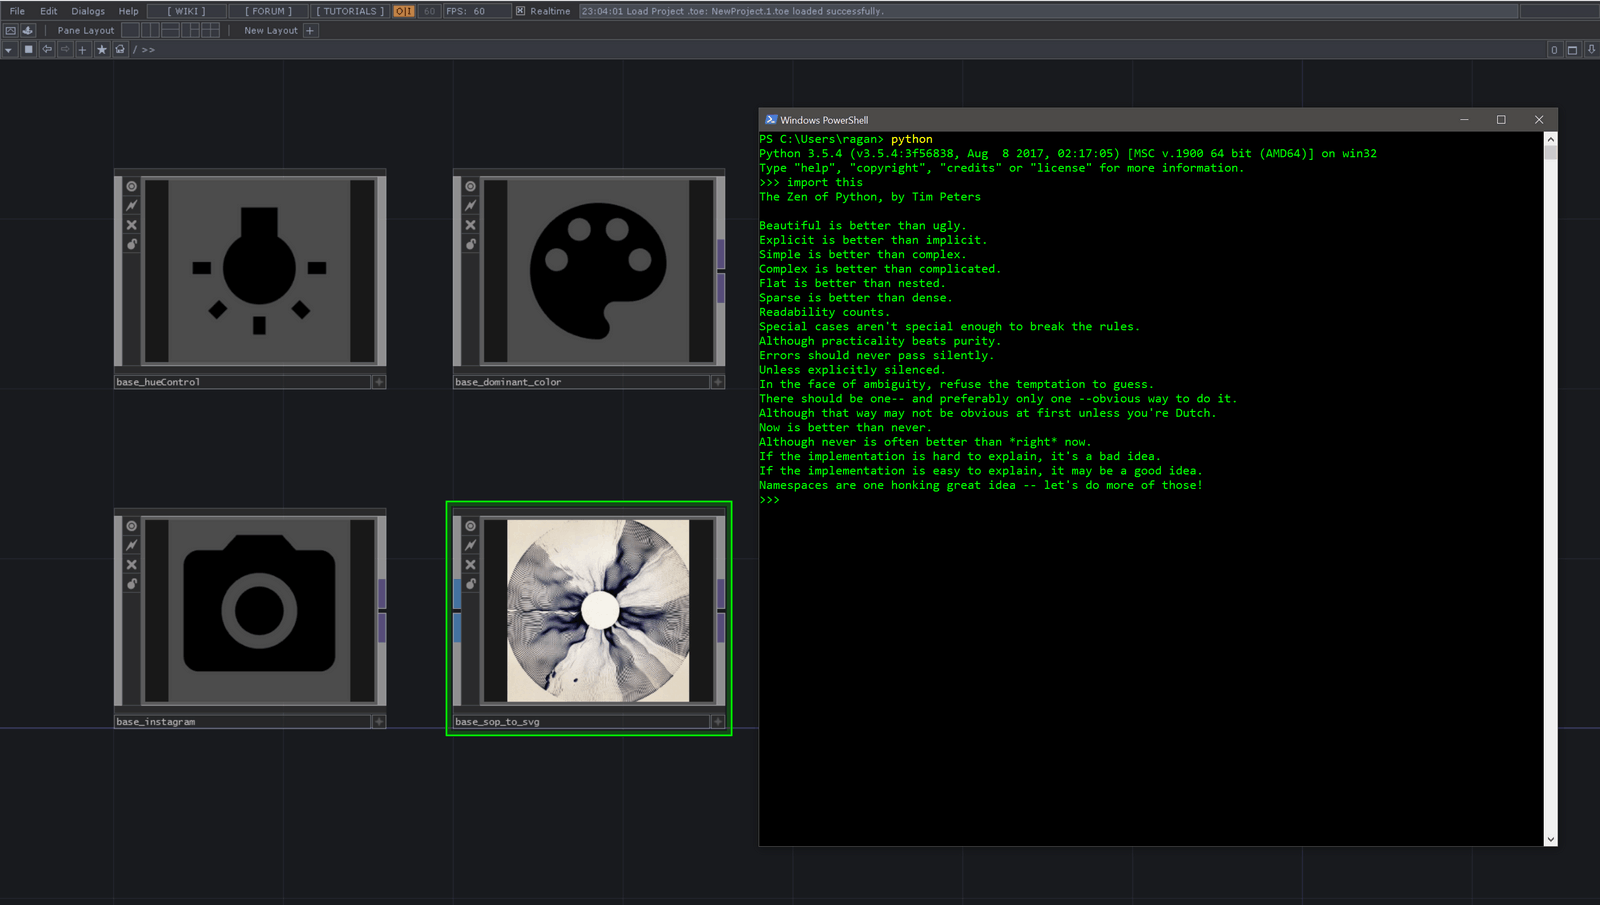Click the delete X flag on base_hueControl node
Image resolution: width=1600 pixels, height=905 pixels.
coord(131,224)
